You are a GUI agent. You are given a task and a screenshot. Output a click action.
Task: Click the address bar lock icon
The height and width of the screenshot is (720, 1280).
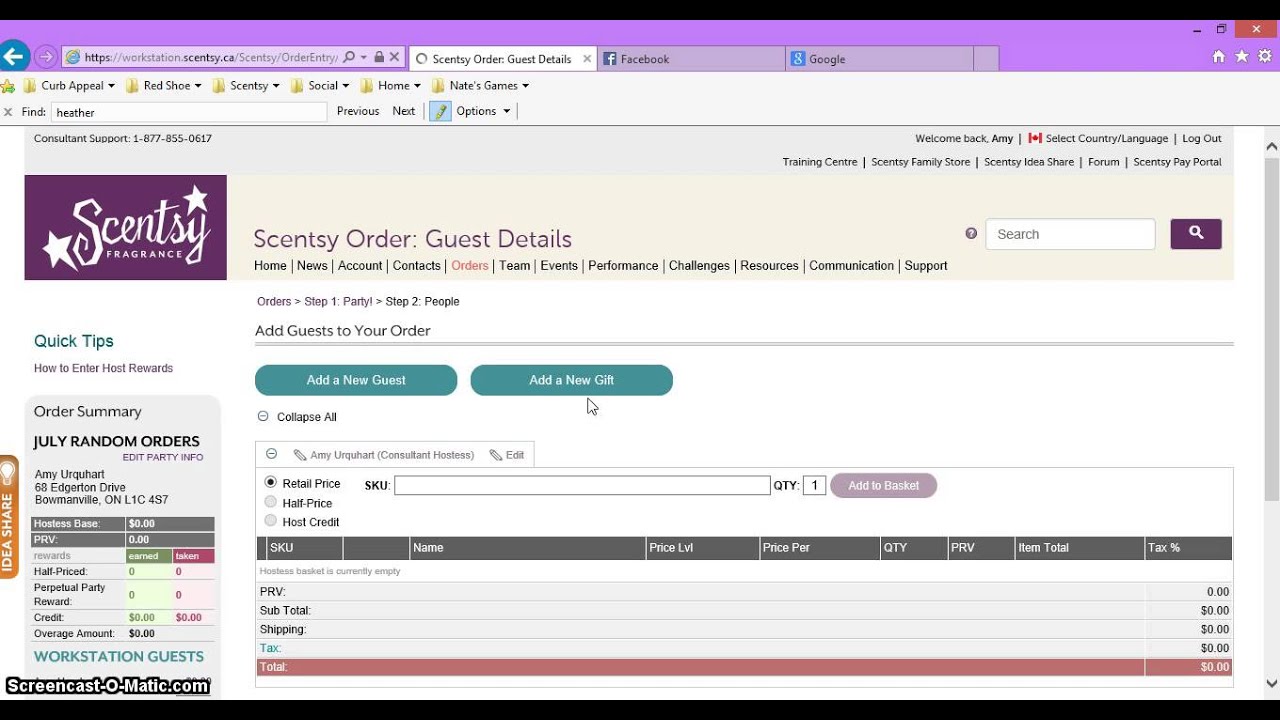(x=379, y=58)
